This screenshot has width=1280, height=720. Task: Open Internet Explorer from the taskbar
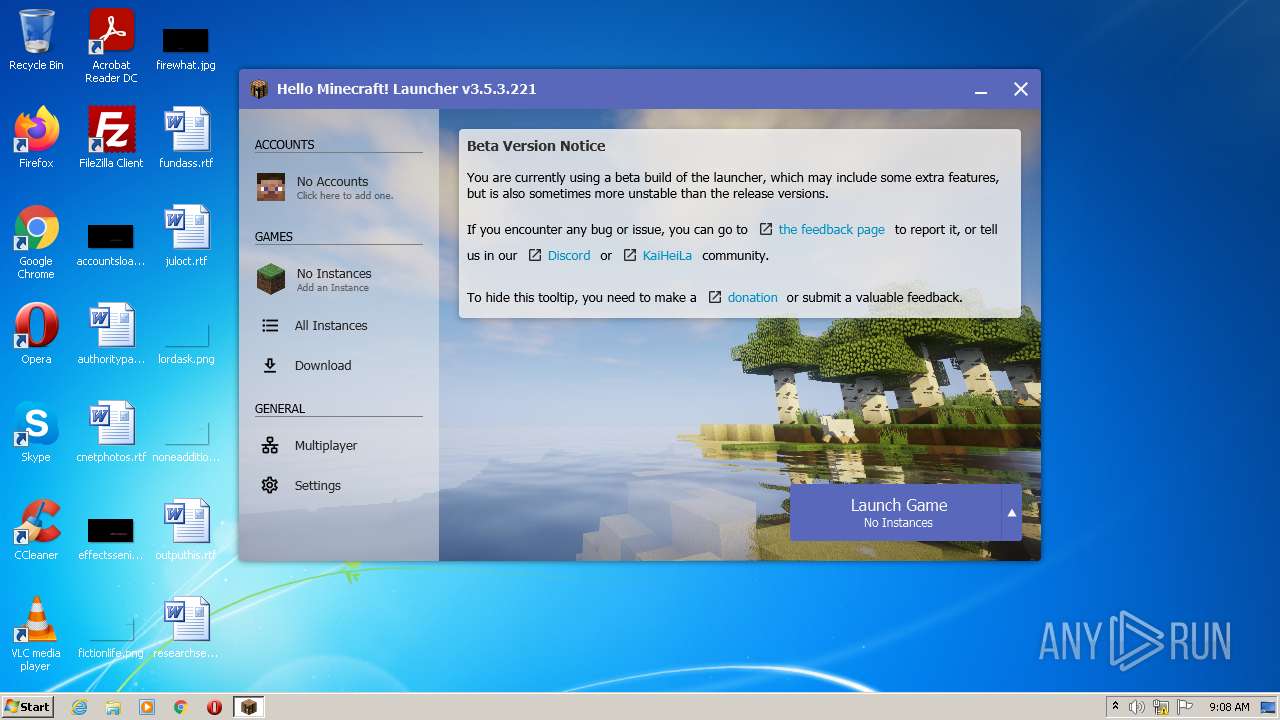pyautogui.click(x=79, y=707)
